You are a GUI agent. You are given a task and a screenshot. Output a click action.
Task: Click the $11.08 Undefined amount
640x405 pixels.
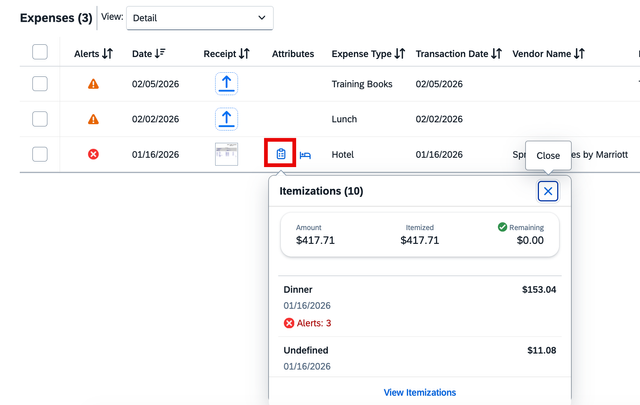tap(542, 350)
